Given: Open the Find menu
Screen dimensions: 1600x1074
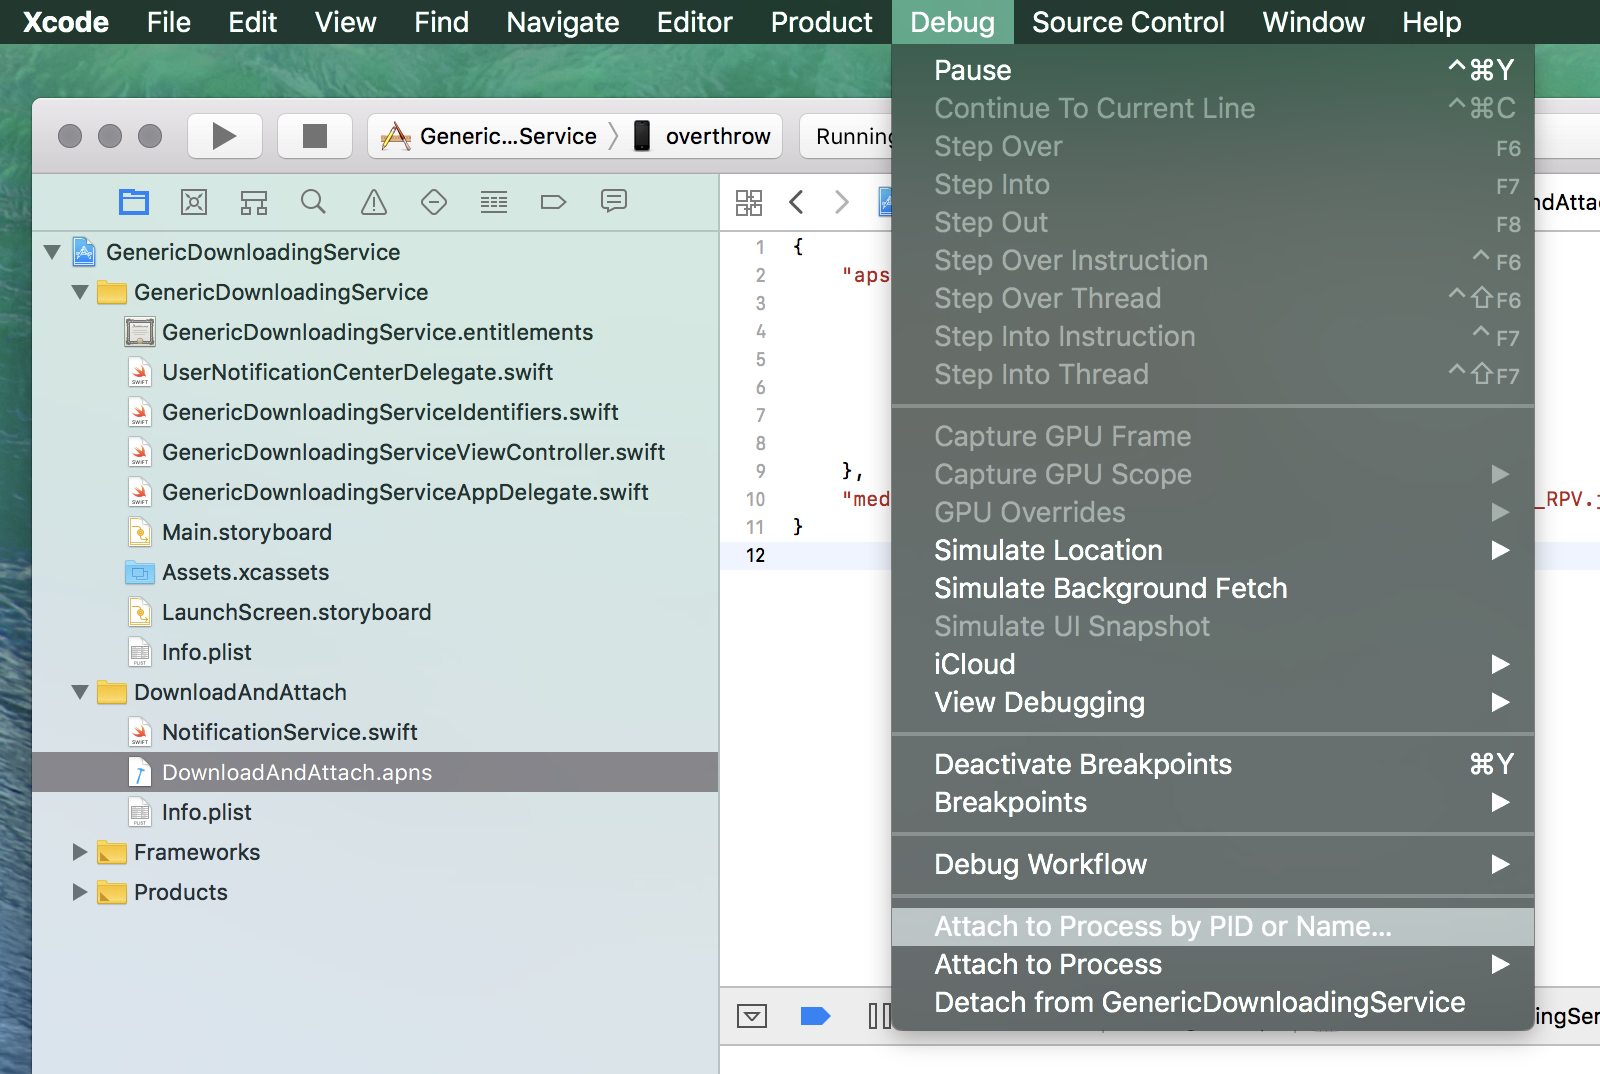Looking at the screenshot, I should pos(442,22).
